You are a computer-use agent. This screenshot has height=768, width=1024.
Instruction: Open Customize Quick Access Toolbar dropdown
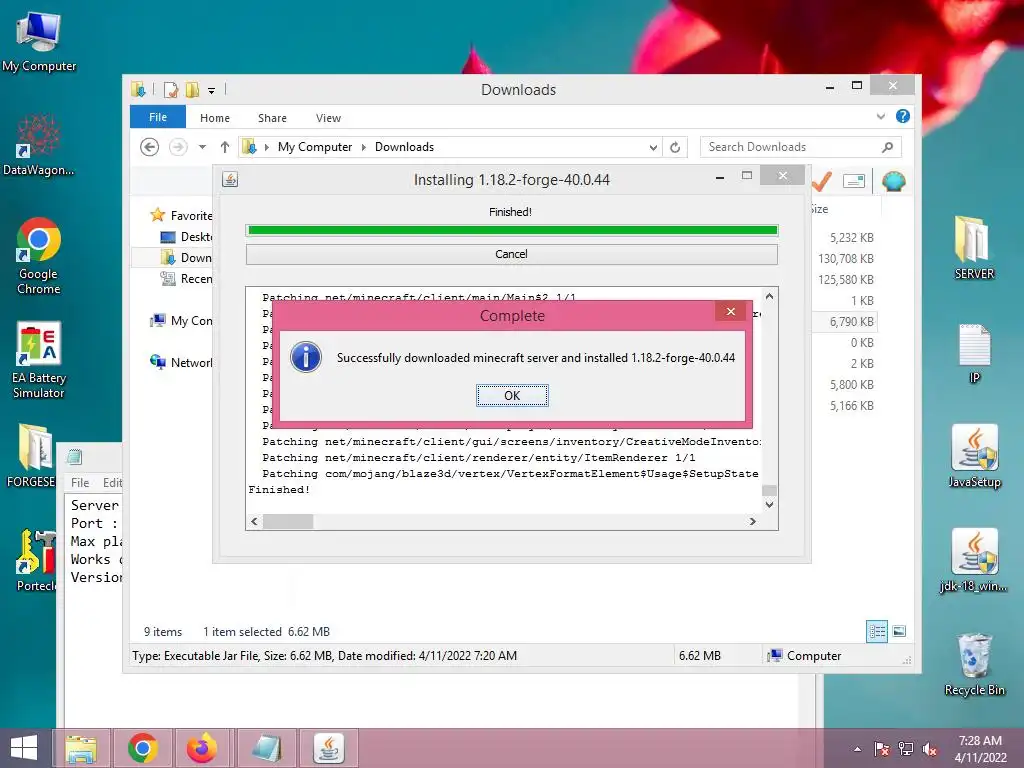coord(212,91)
